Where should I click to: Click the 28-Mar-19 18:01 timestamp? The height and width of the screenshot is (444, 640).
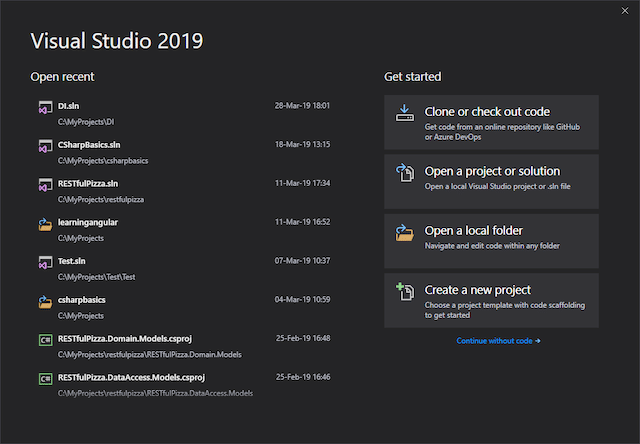[x=302, y=106]
